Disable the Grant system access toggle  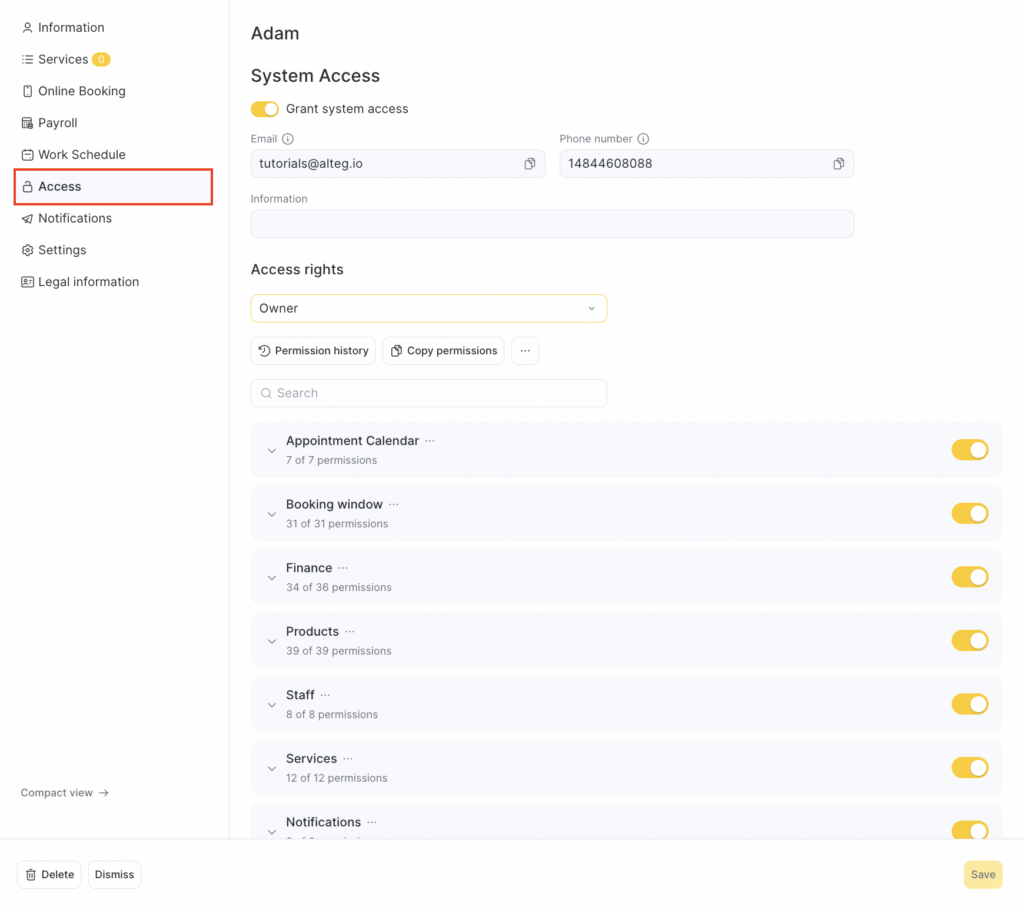pyautogui.click(x=265, y=109)
